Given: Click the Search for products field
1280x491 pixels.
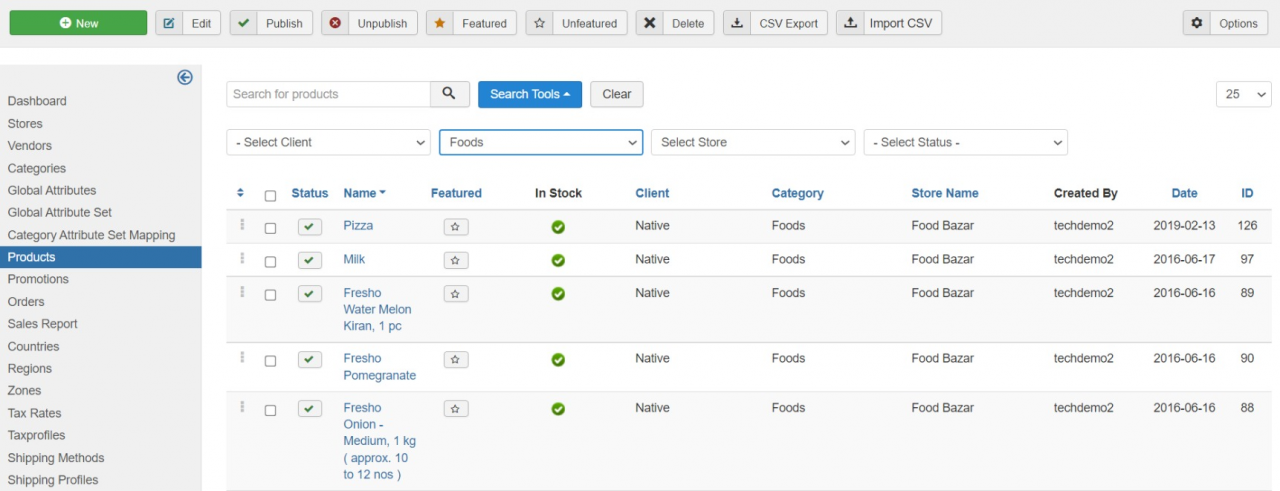Looking at the screenshot, I should (x=328, y=94).
